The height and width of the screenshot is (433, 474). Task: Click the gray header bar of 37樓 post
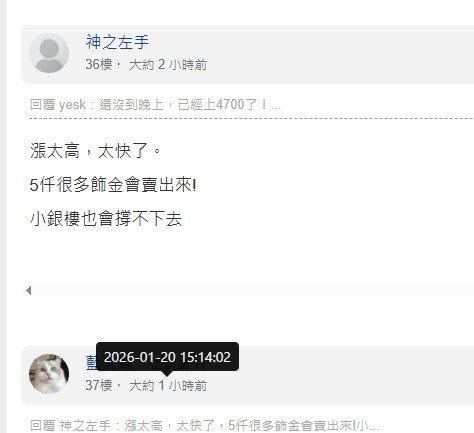[x=247, y=375]
